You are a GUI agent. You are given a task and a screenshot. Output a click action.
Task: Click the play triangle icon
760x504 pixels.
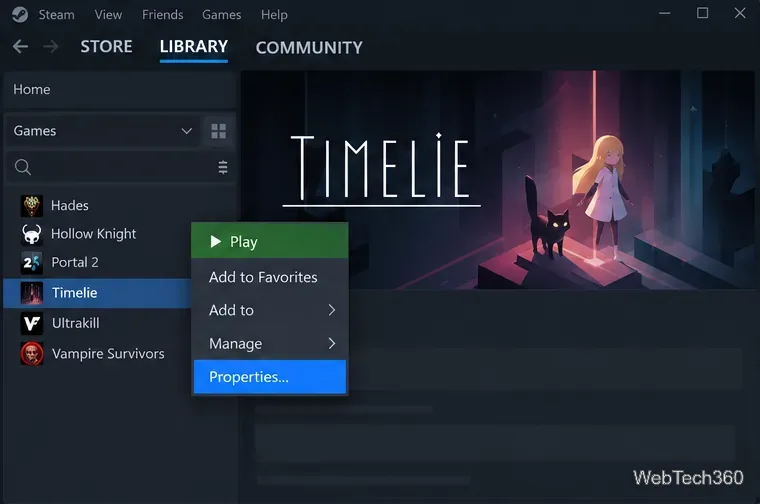coord(216,241)
